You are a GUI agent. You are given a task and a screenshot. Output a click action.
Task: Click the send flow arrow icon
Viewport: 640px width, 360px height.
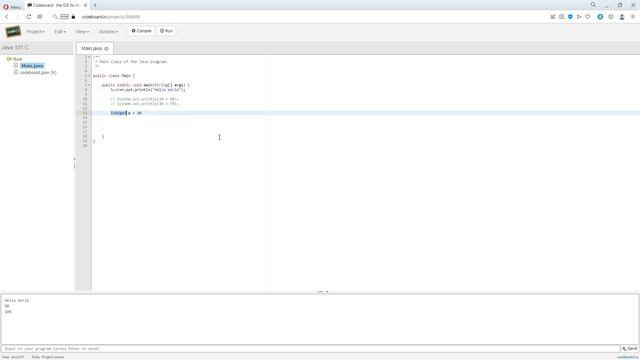579,17
